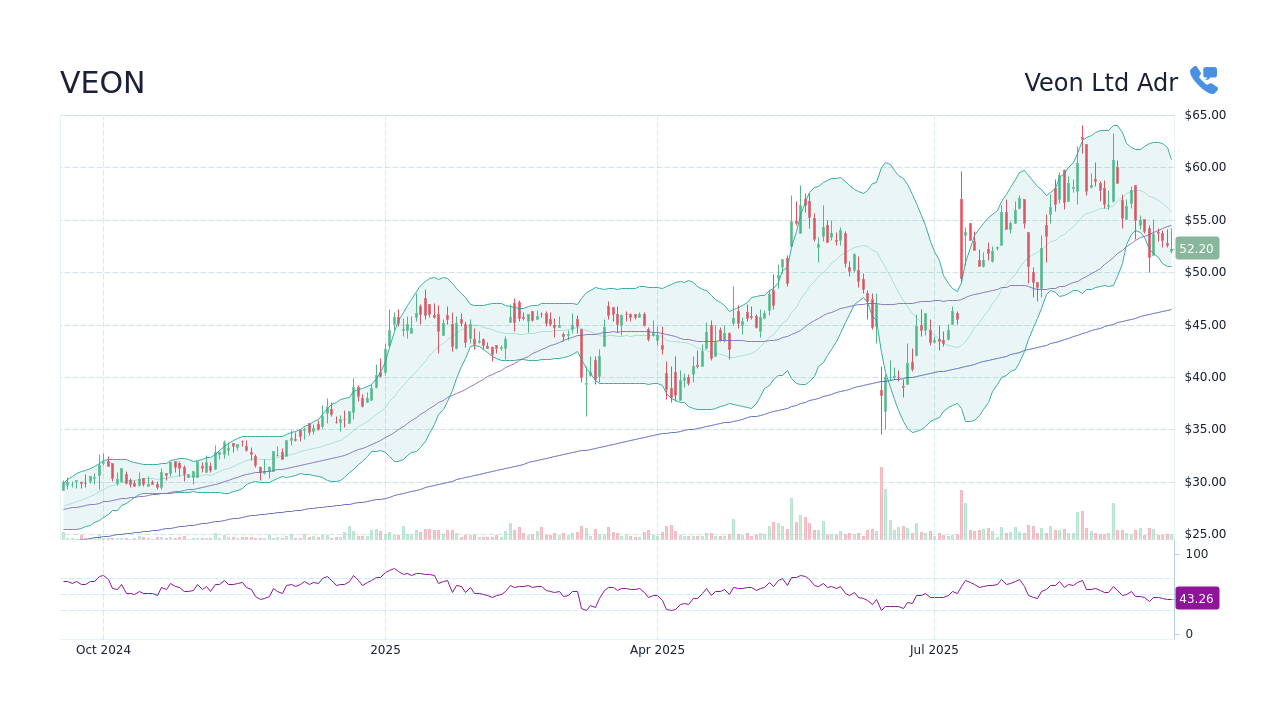Image resolution: width=1280 pixels, height=720 pixels.
Task: Click the Apr 2025 date axis label
Action: click(x=658, y=649)
